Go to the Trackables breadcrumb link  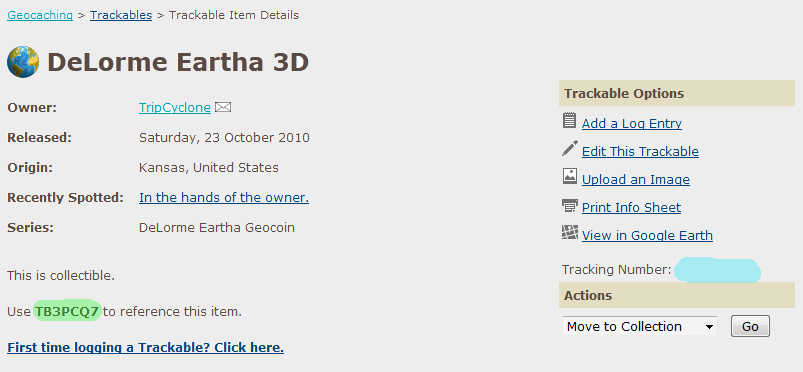(121, 15)
